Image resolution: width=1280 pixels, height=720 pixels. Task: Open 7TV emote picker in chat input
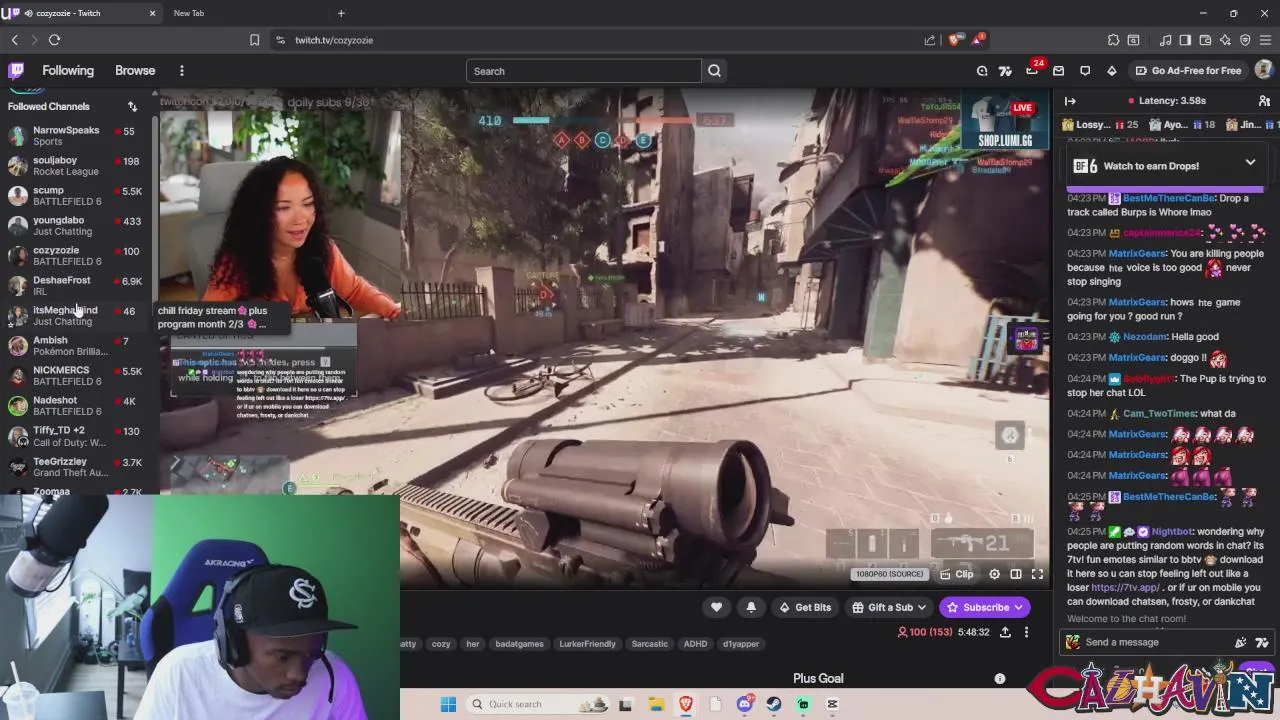(x=1262, y=643)
